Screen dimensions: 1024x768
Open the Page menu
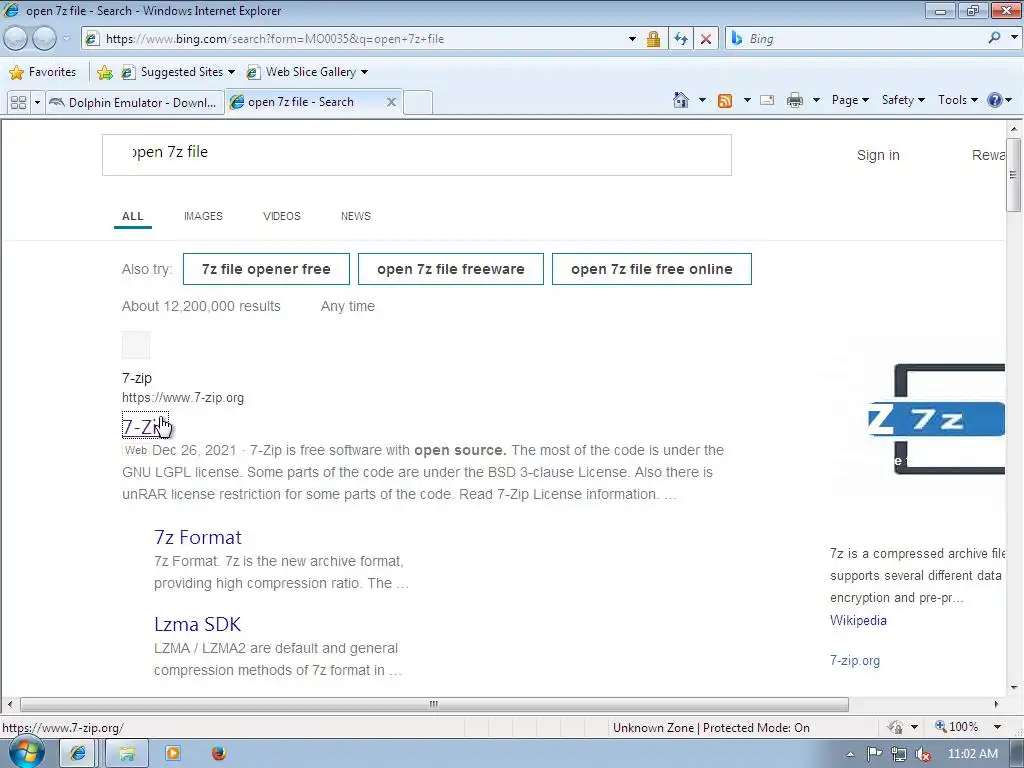coord(850,100)
